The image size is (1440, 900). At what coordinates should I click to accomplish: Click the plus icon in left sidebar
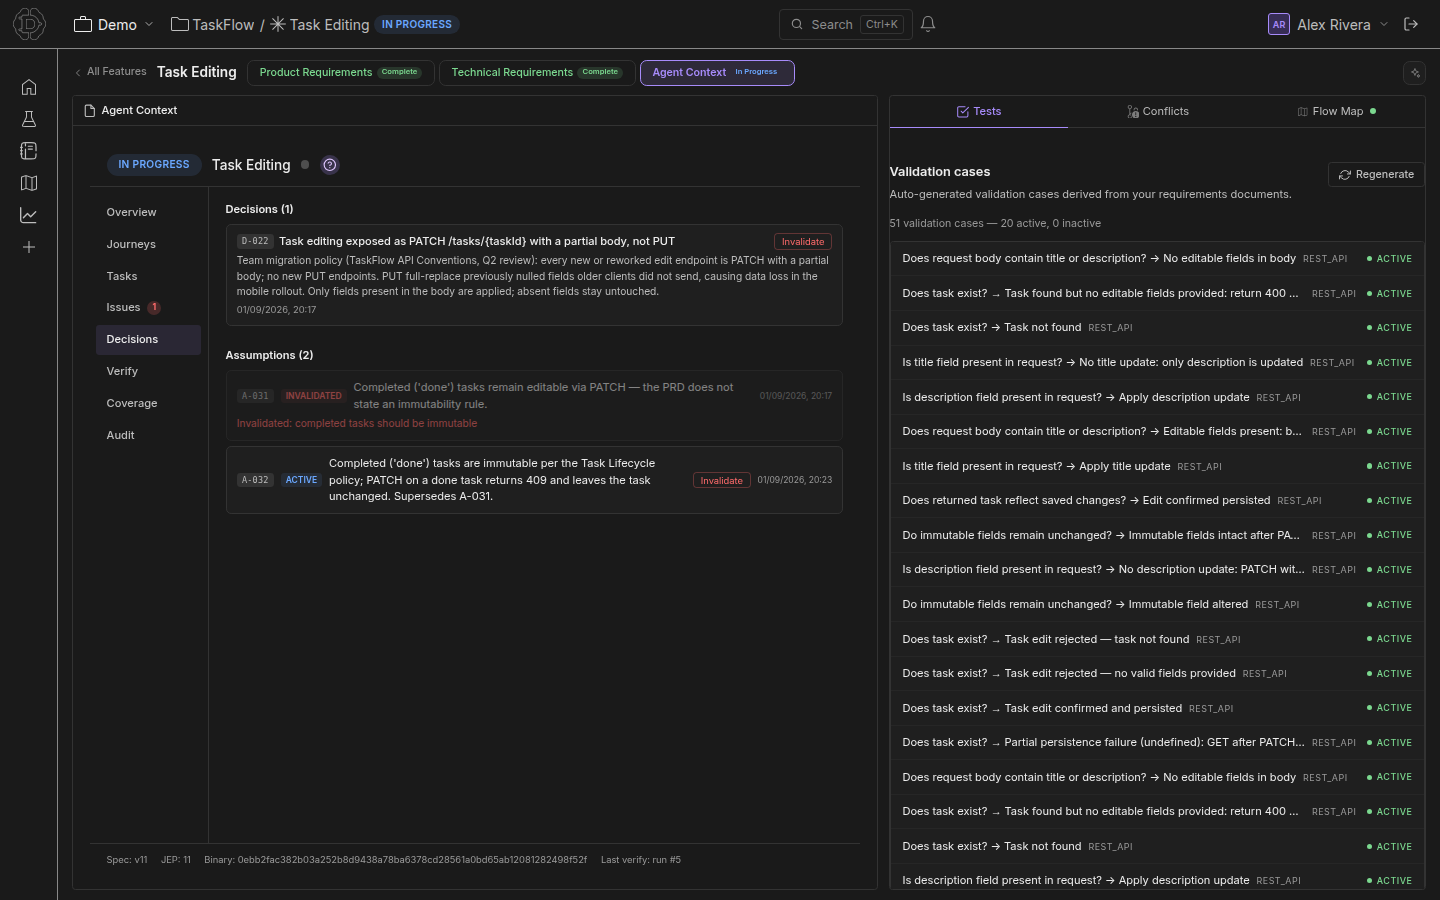click(29, 247)
